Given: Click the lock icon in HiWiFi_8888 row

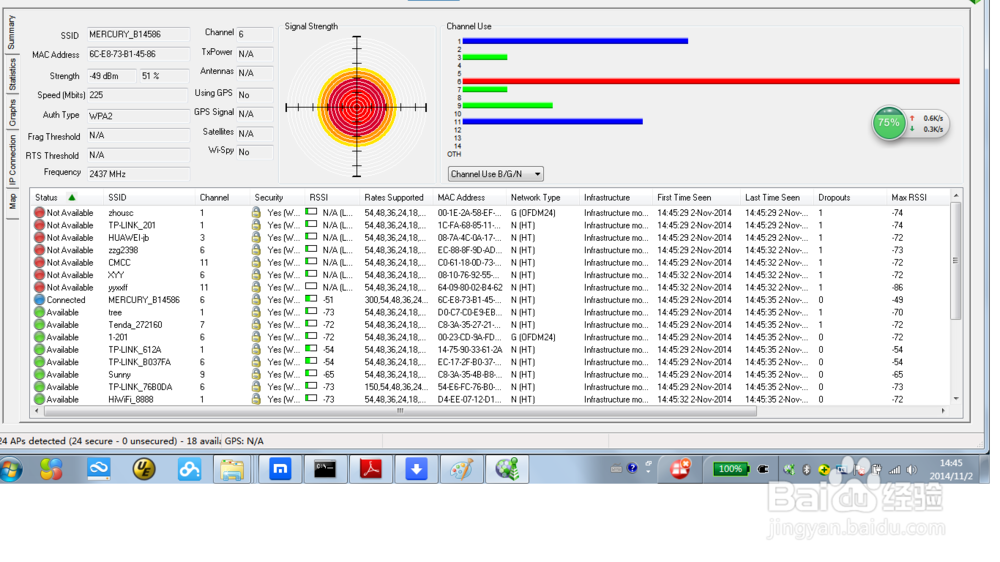Looking at the screenshot, I should 256,399.
